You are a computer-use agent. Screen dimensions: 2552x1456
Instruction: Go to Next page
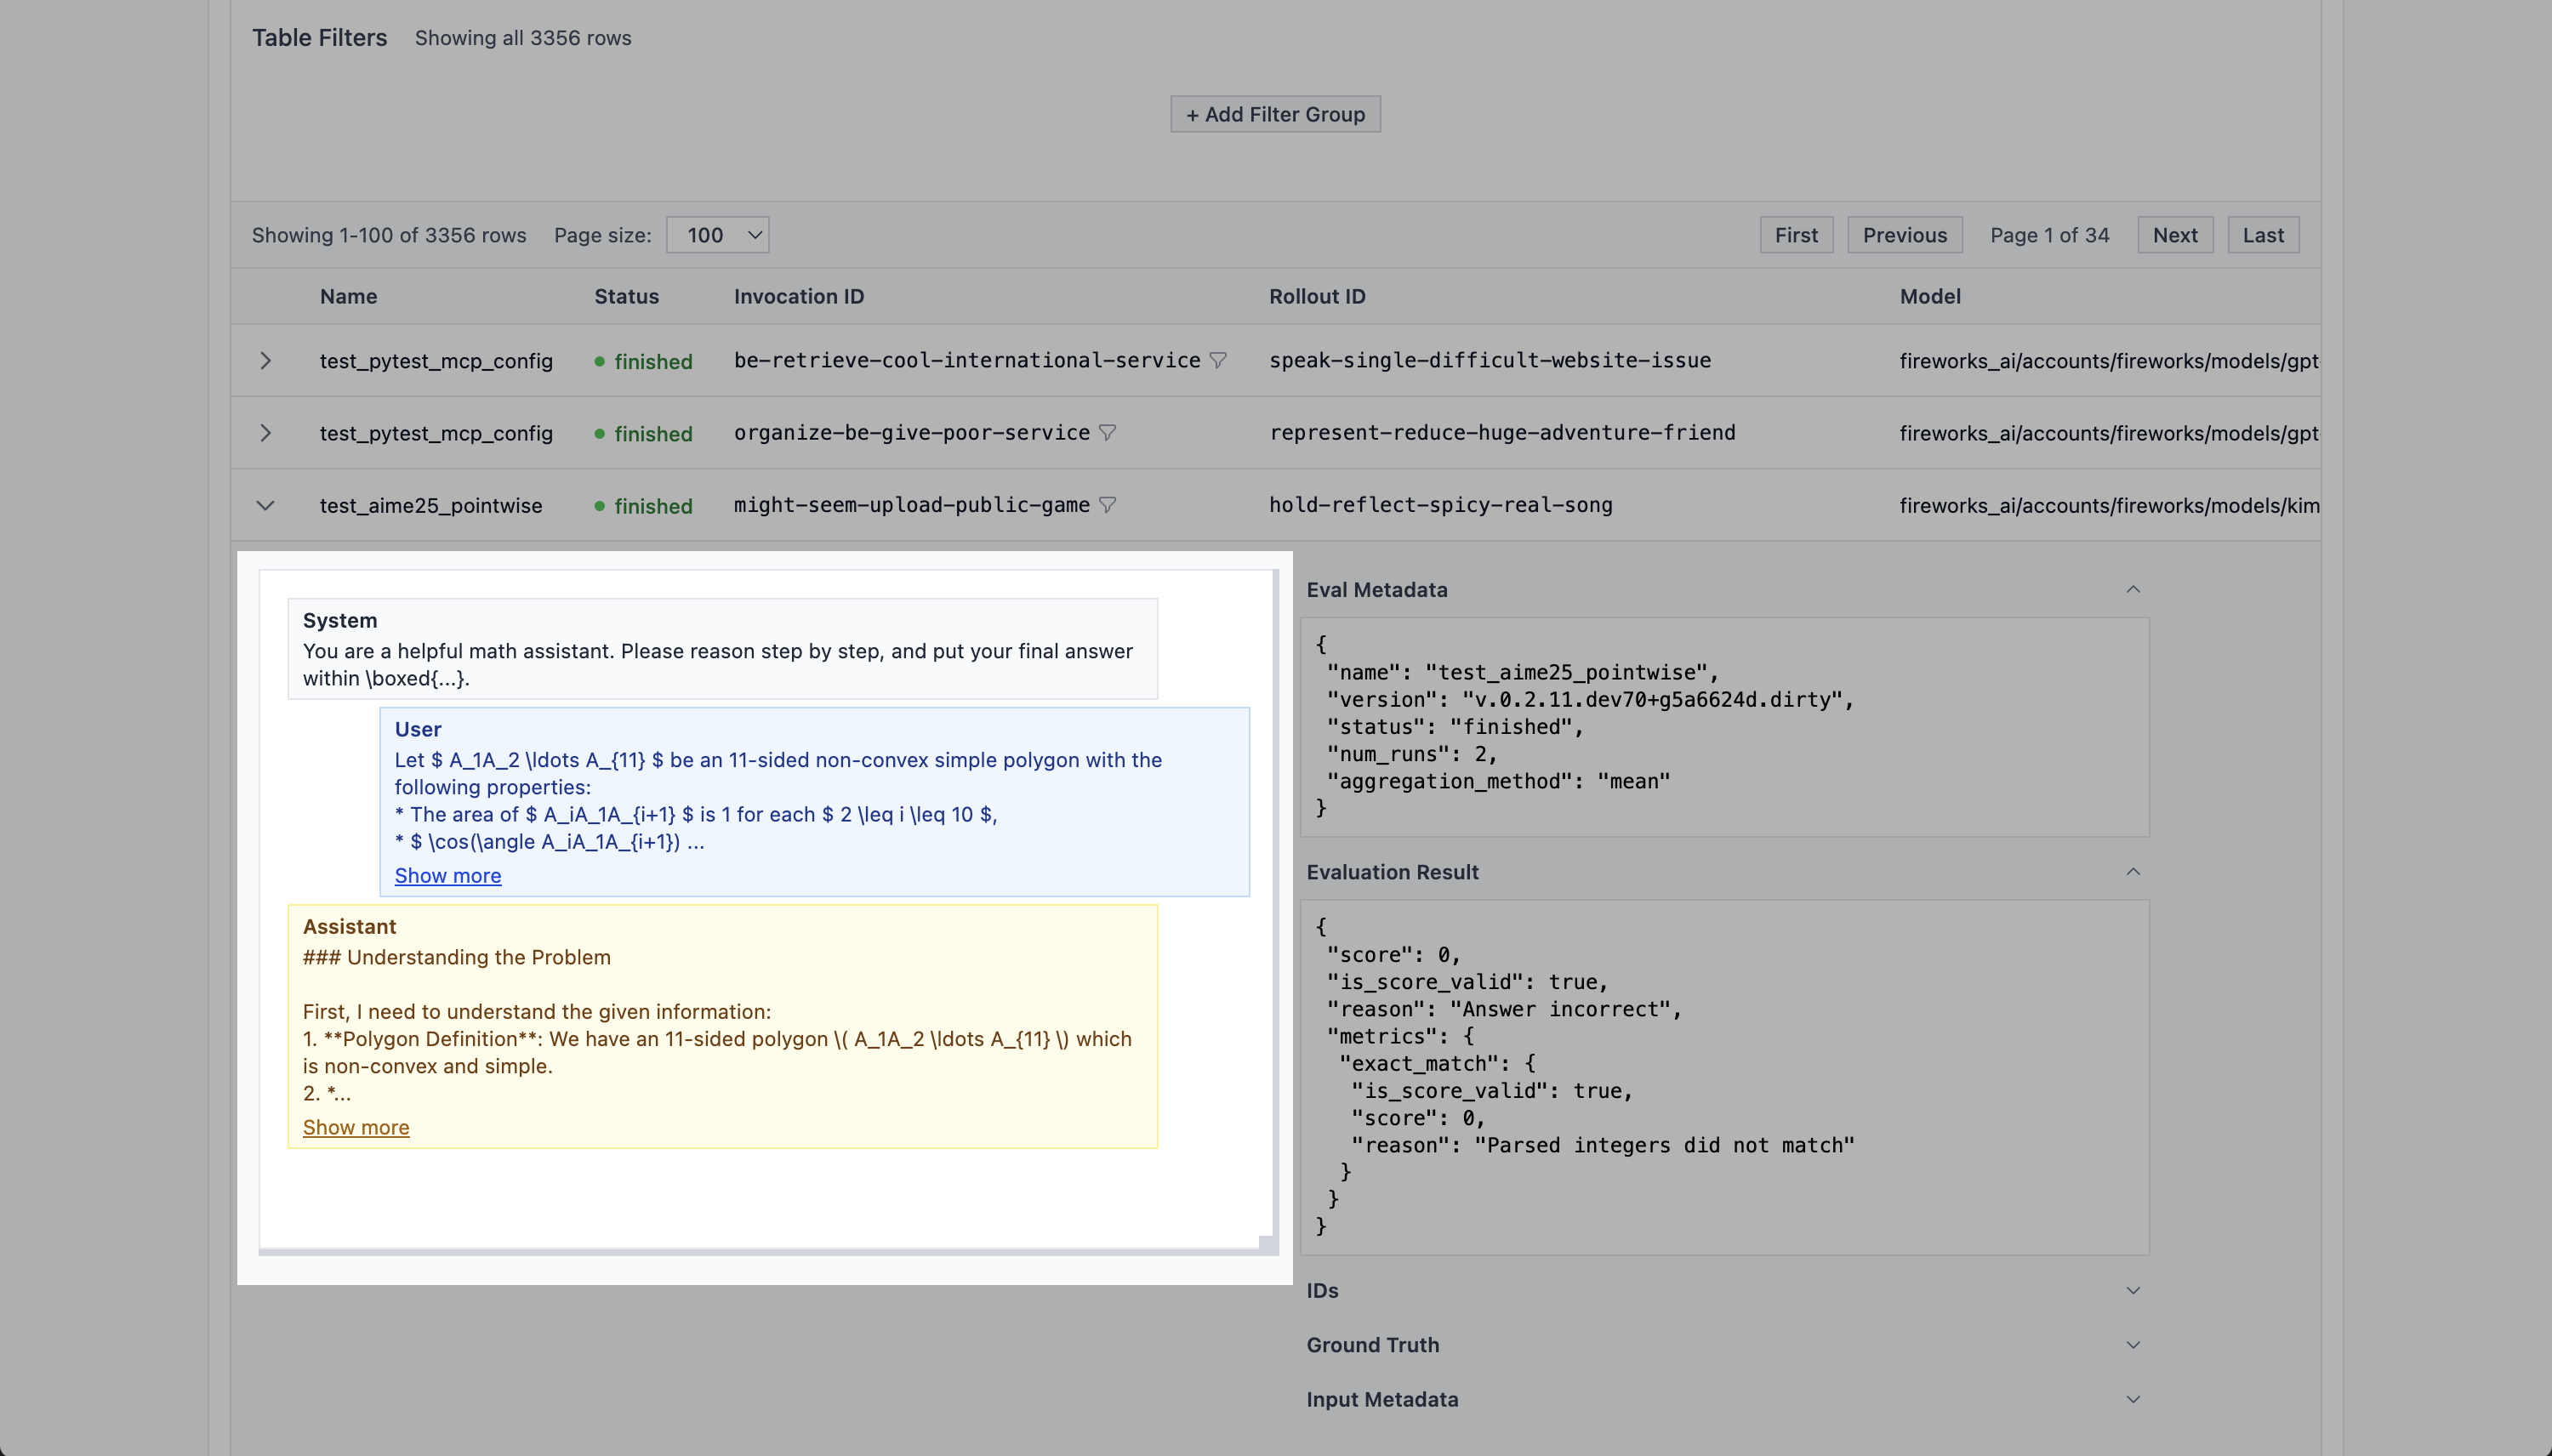click(2174, 235)
